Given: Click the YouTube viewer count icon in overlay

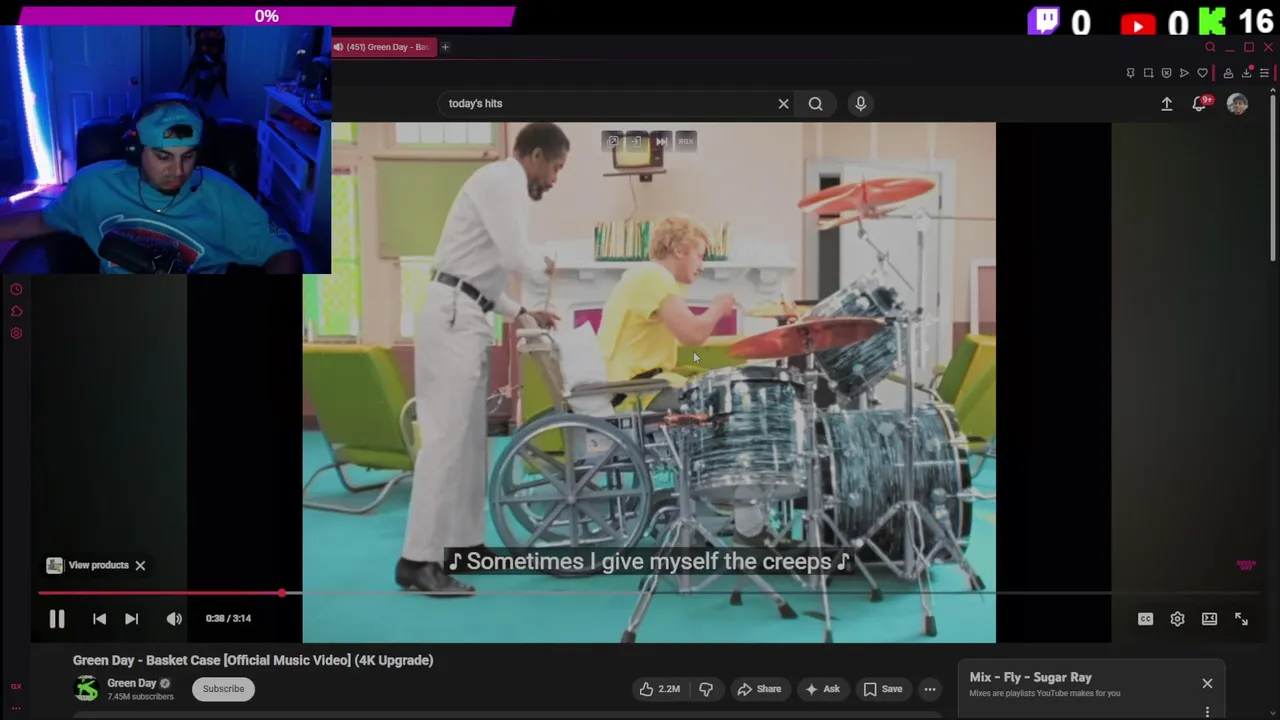Looking at the screenshot, I should [1137, 23].
